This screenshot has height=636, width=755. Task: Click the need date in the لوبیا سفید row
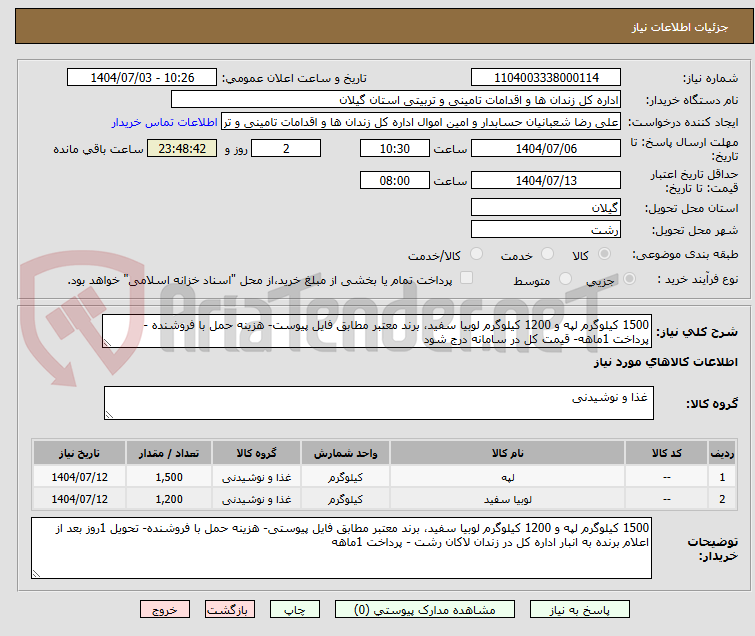[79, 499]
